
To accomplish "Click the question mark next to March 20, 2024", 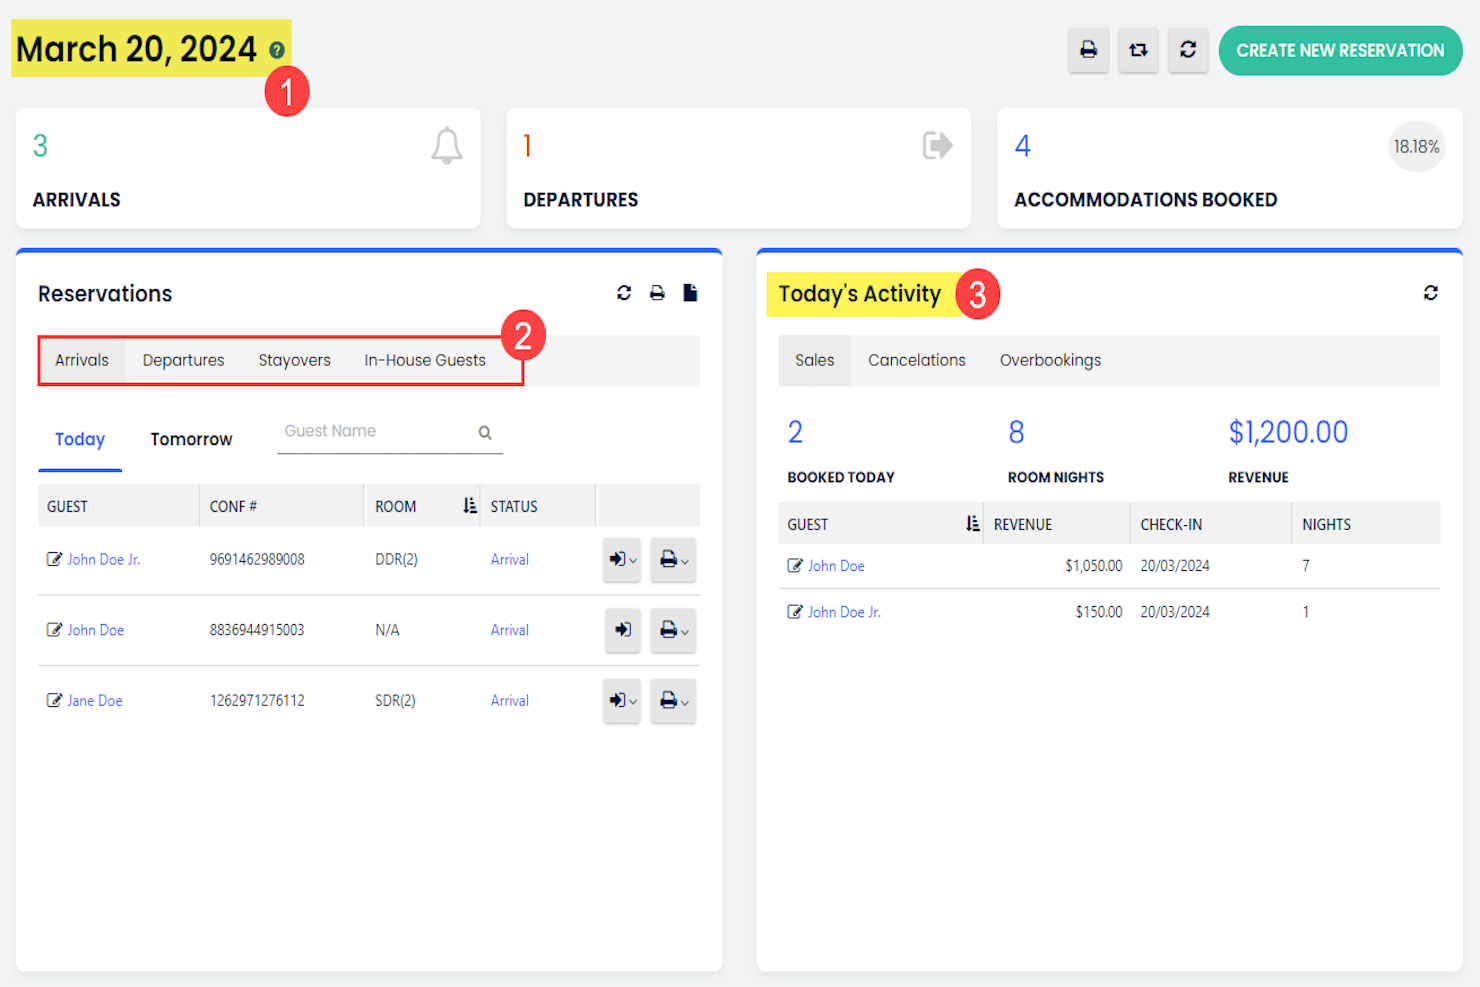I will (x=278, y=49).
